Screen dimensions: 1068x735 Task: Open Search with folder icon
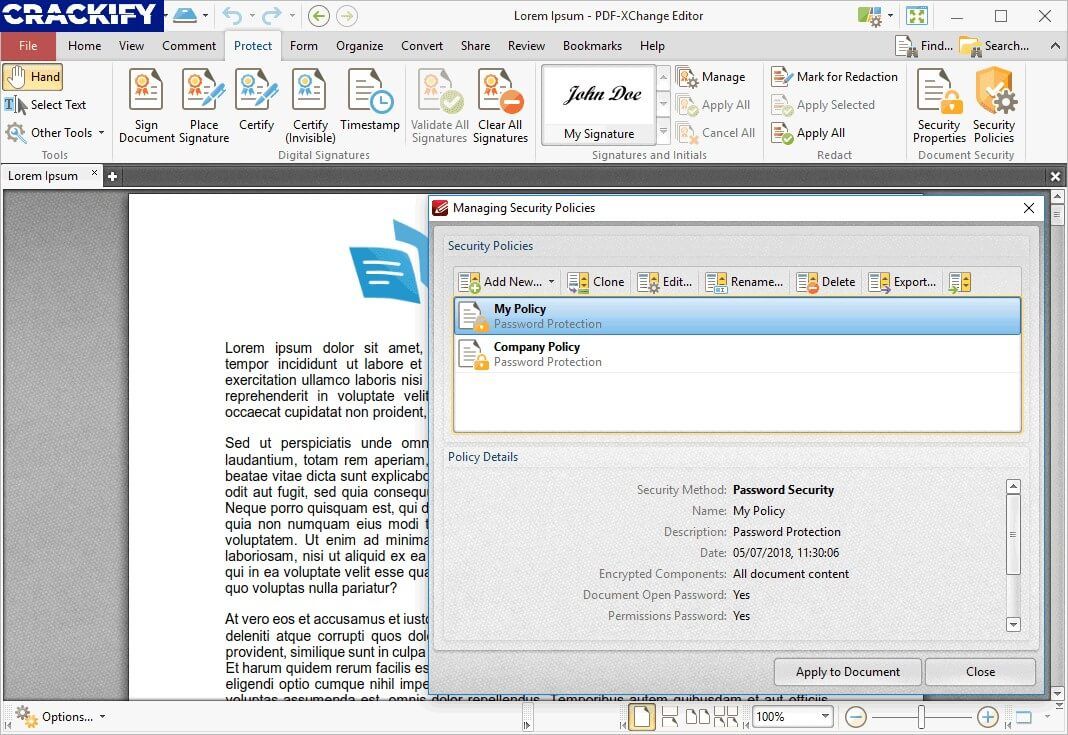pyautogui.click(x=994, y=46)
